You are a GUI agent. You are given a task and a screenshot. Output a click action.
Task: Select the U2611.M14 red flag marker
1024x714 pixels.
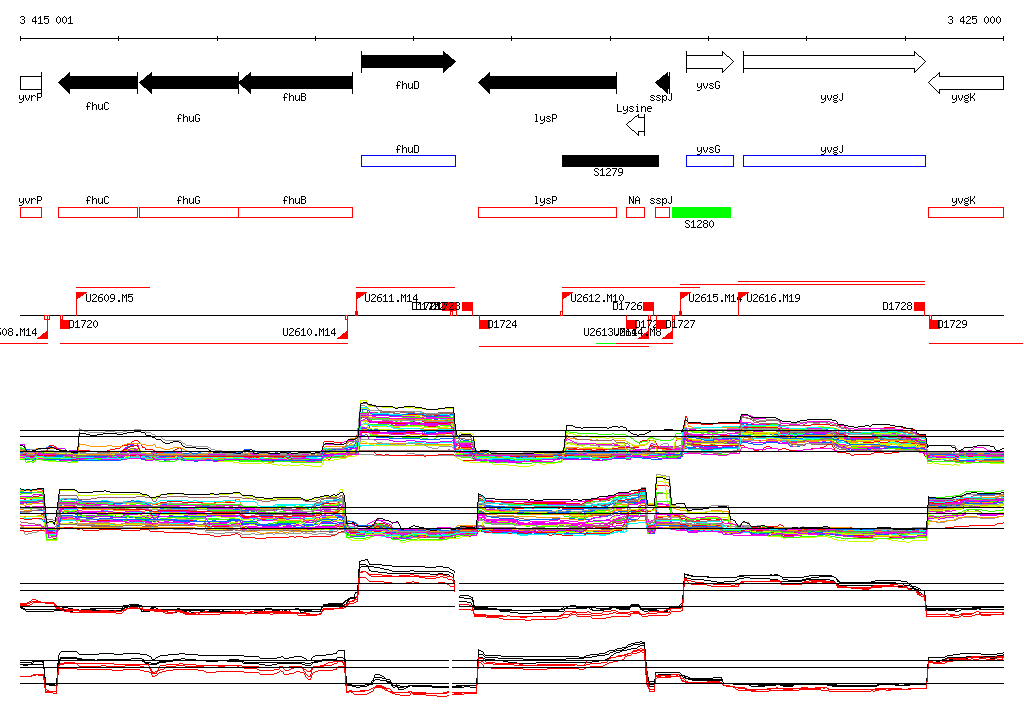(x=361, y=296)
